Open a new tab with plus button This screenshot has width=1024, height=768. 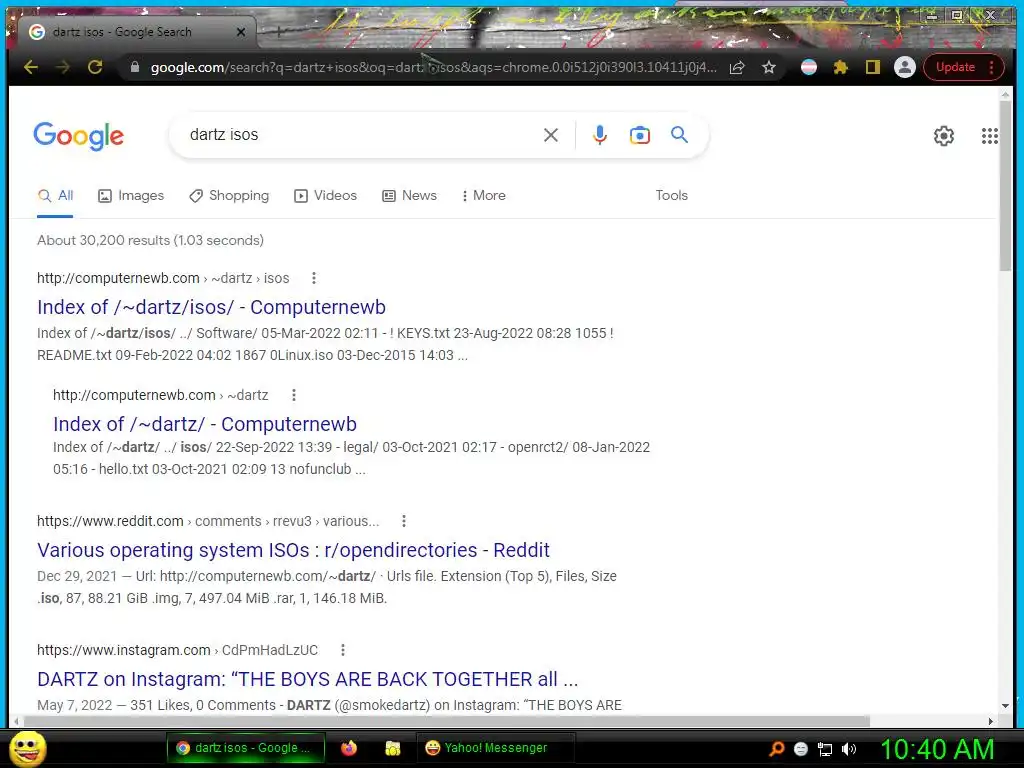tap(279, 31)
